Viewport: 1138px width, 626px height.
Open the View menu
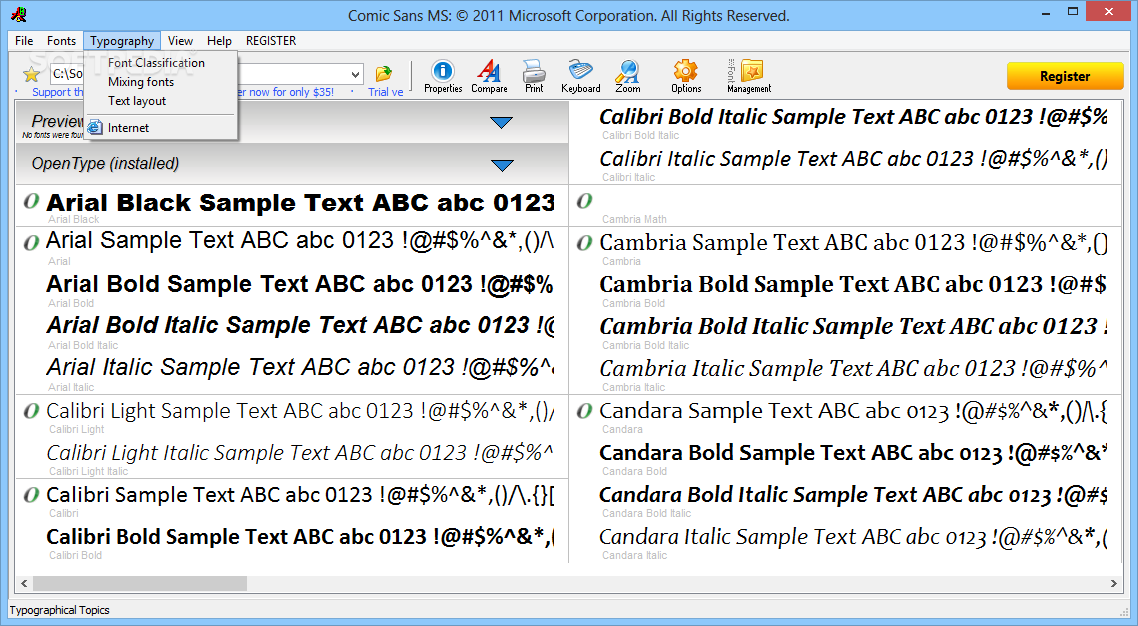[x=180, y=41]
